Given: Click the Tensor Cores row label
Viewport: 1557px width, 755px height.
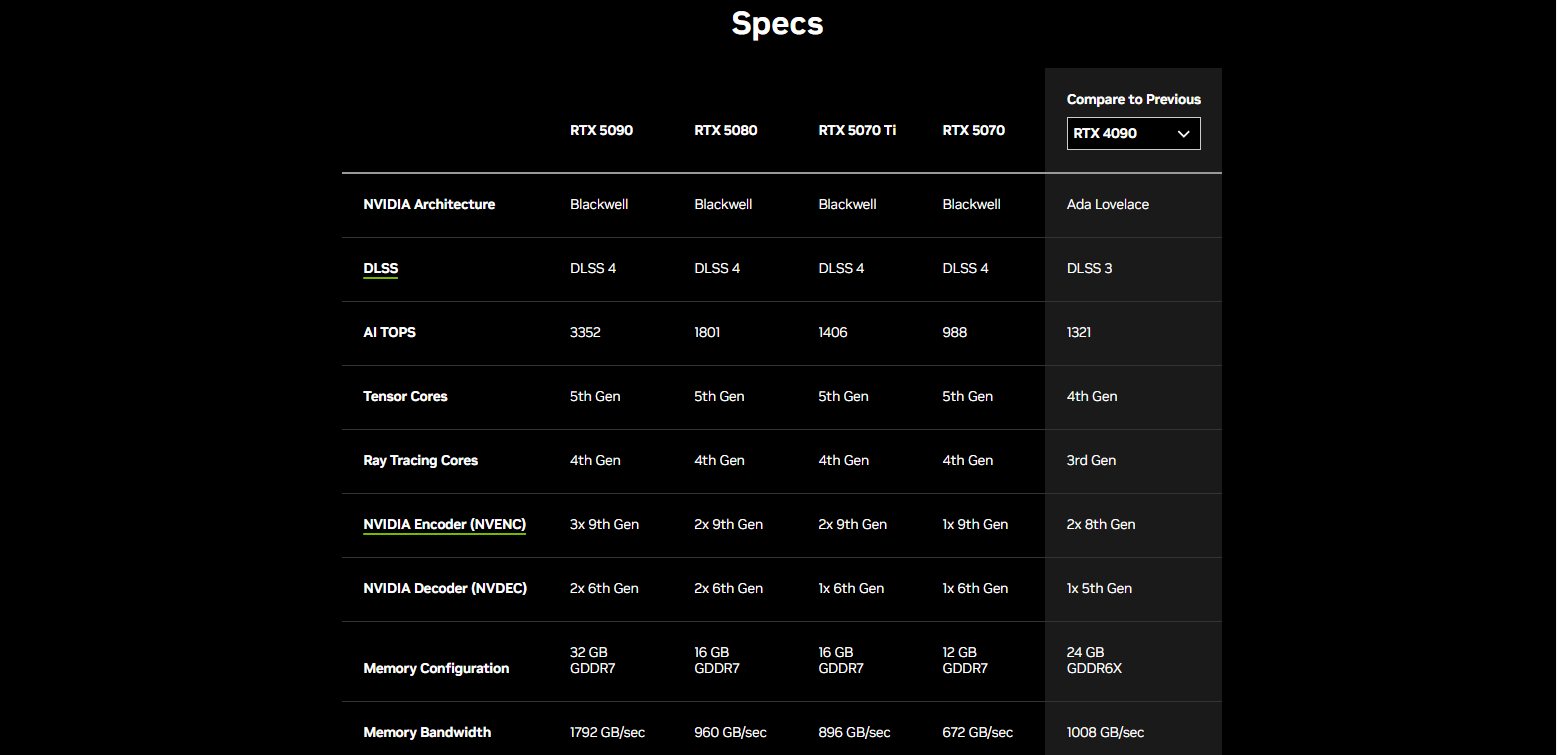Looking at the screenshot, I should 405,396.
